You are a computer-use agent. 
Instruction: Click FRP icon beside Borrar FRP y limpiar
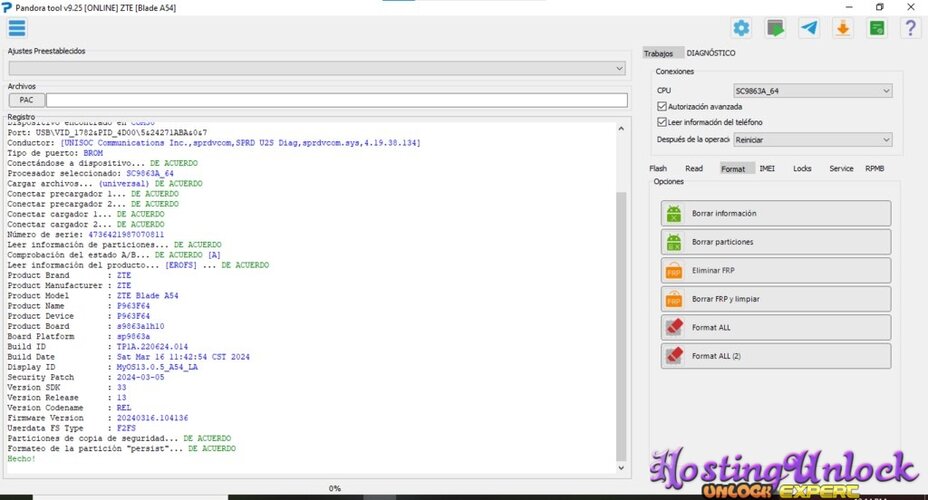(674, 299)
